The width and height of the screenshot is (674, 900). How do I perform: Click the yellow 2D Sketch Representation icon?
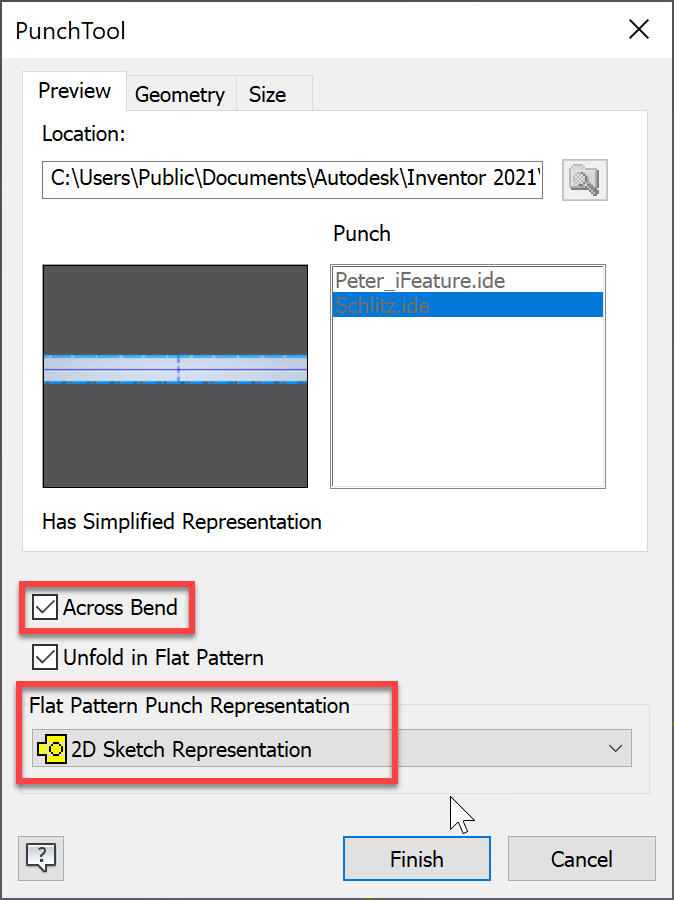tap(52, 747)
